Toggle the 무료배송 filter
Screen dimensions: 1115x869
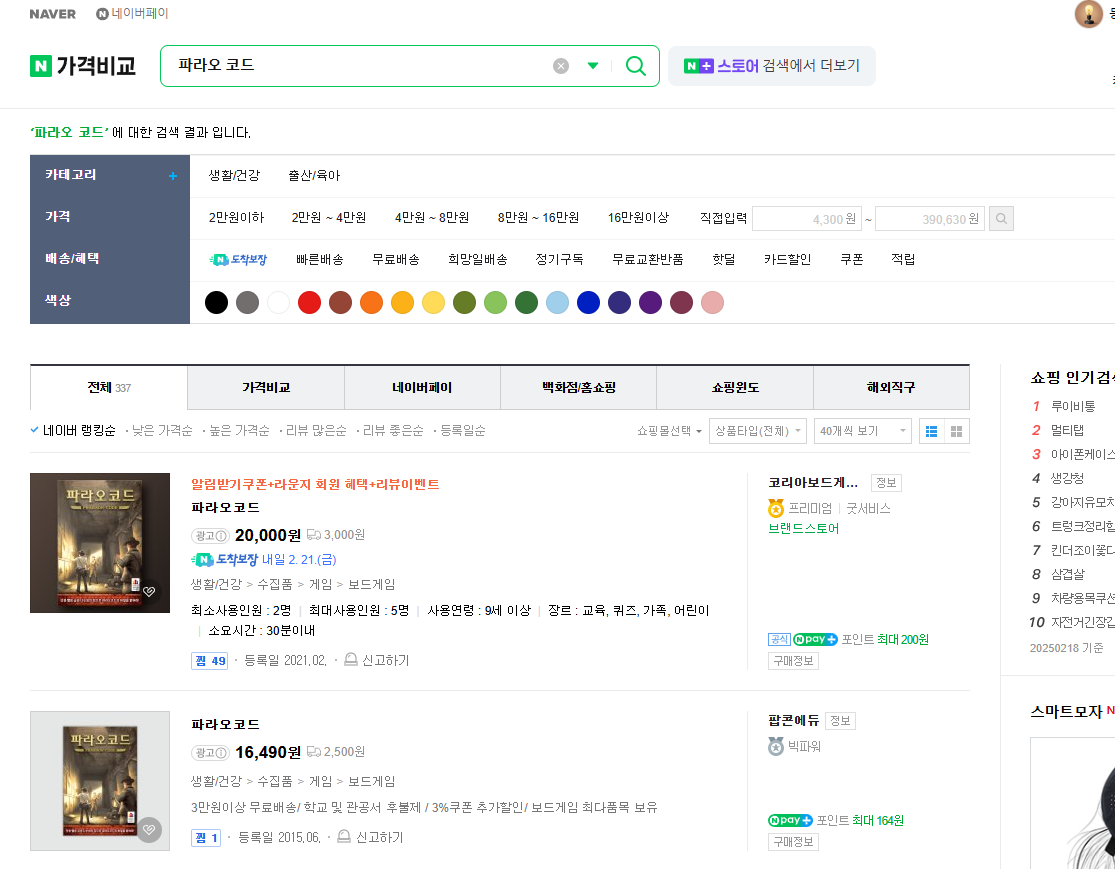tap(396, 260)
